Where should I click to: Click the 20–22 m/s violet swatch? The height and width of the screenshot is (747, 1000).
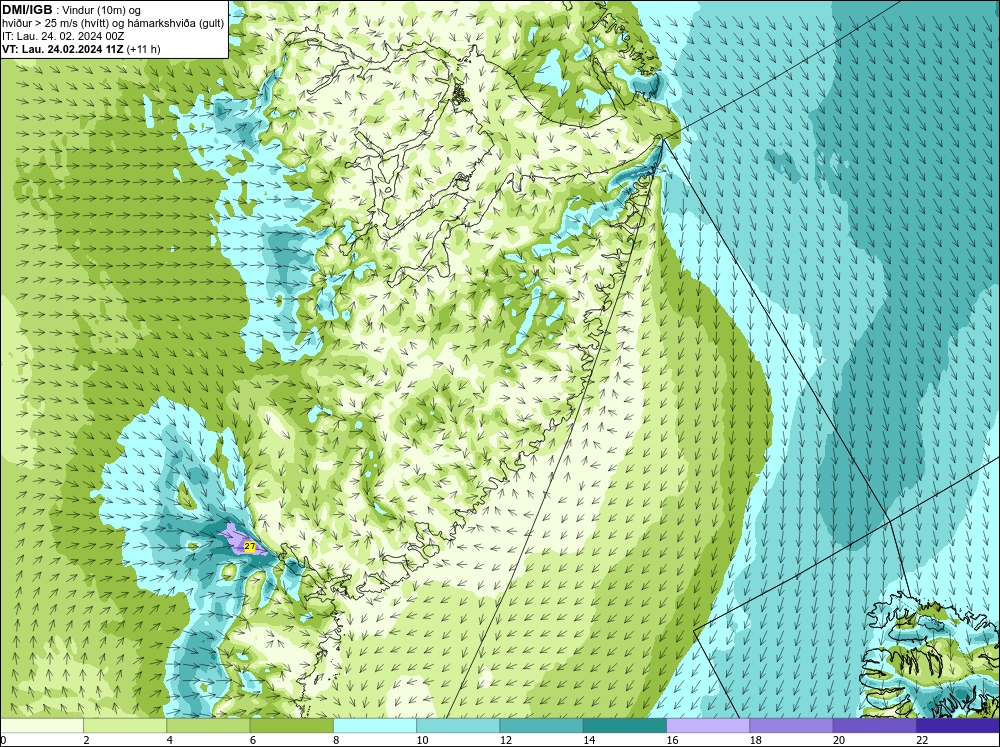[874, 726]
